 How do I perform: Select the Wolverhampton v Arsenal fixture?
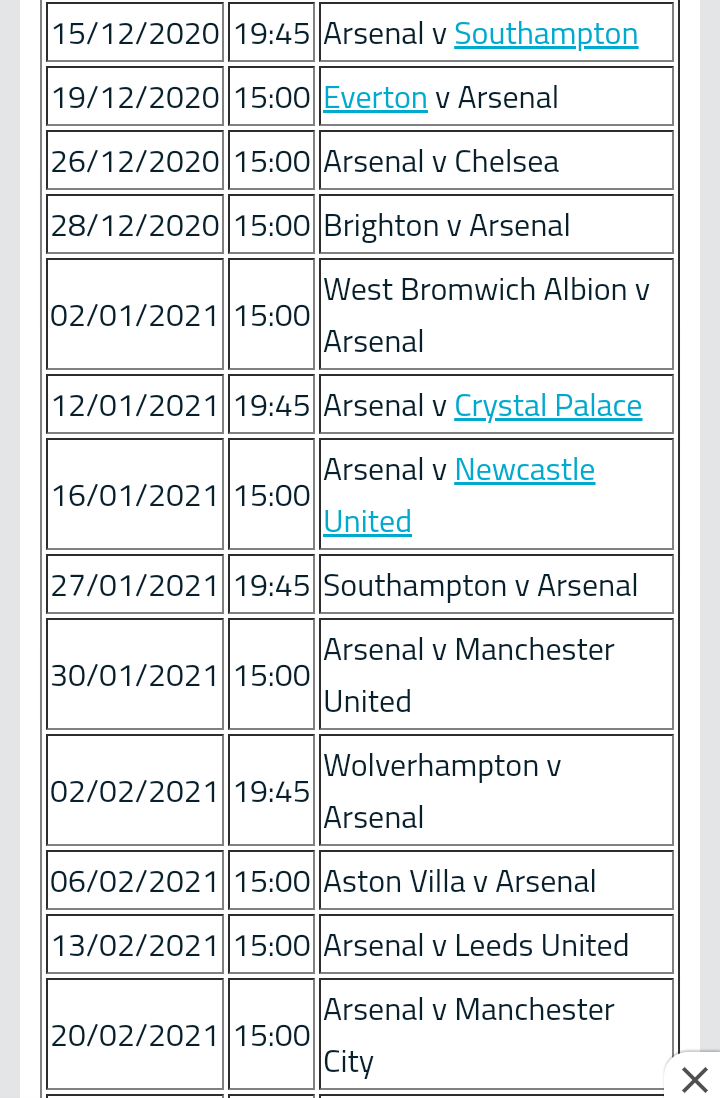click(442, 790)
